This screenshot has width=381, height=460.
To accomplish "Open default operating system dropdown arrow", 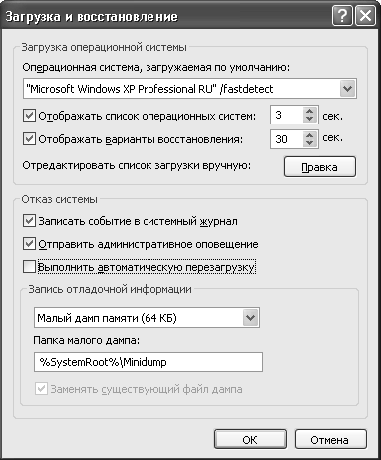I will pyautogui.click(x=347, y=89).
